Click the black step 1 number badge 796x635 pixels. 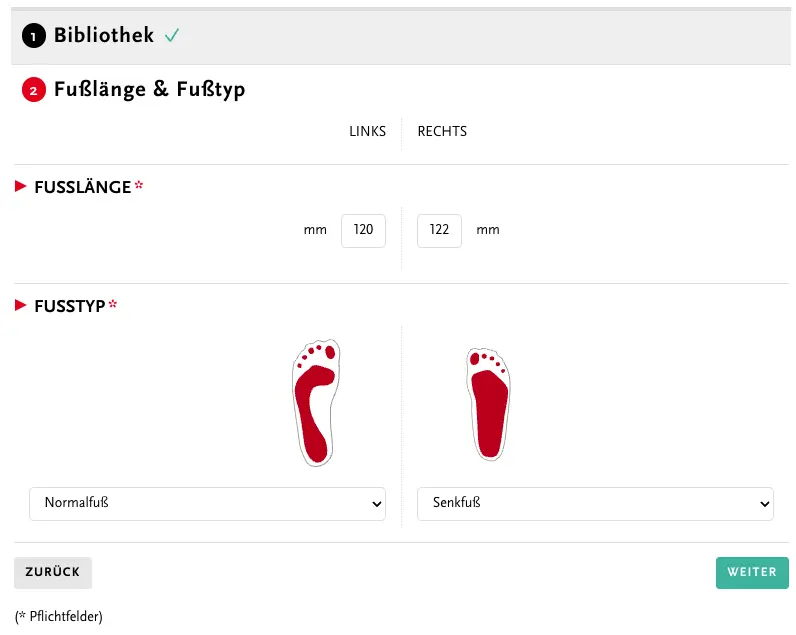click(34, 37)
